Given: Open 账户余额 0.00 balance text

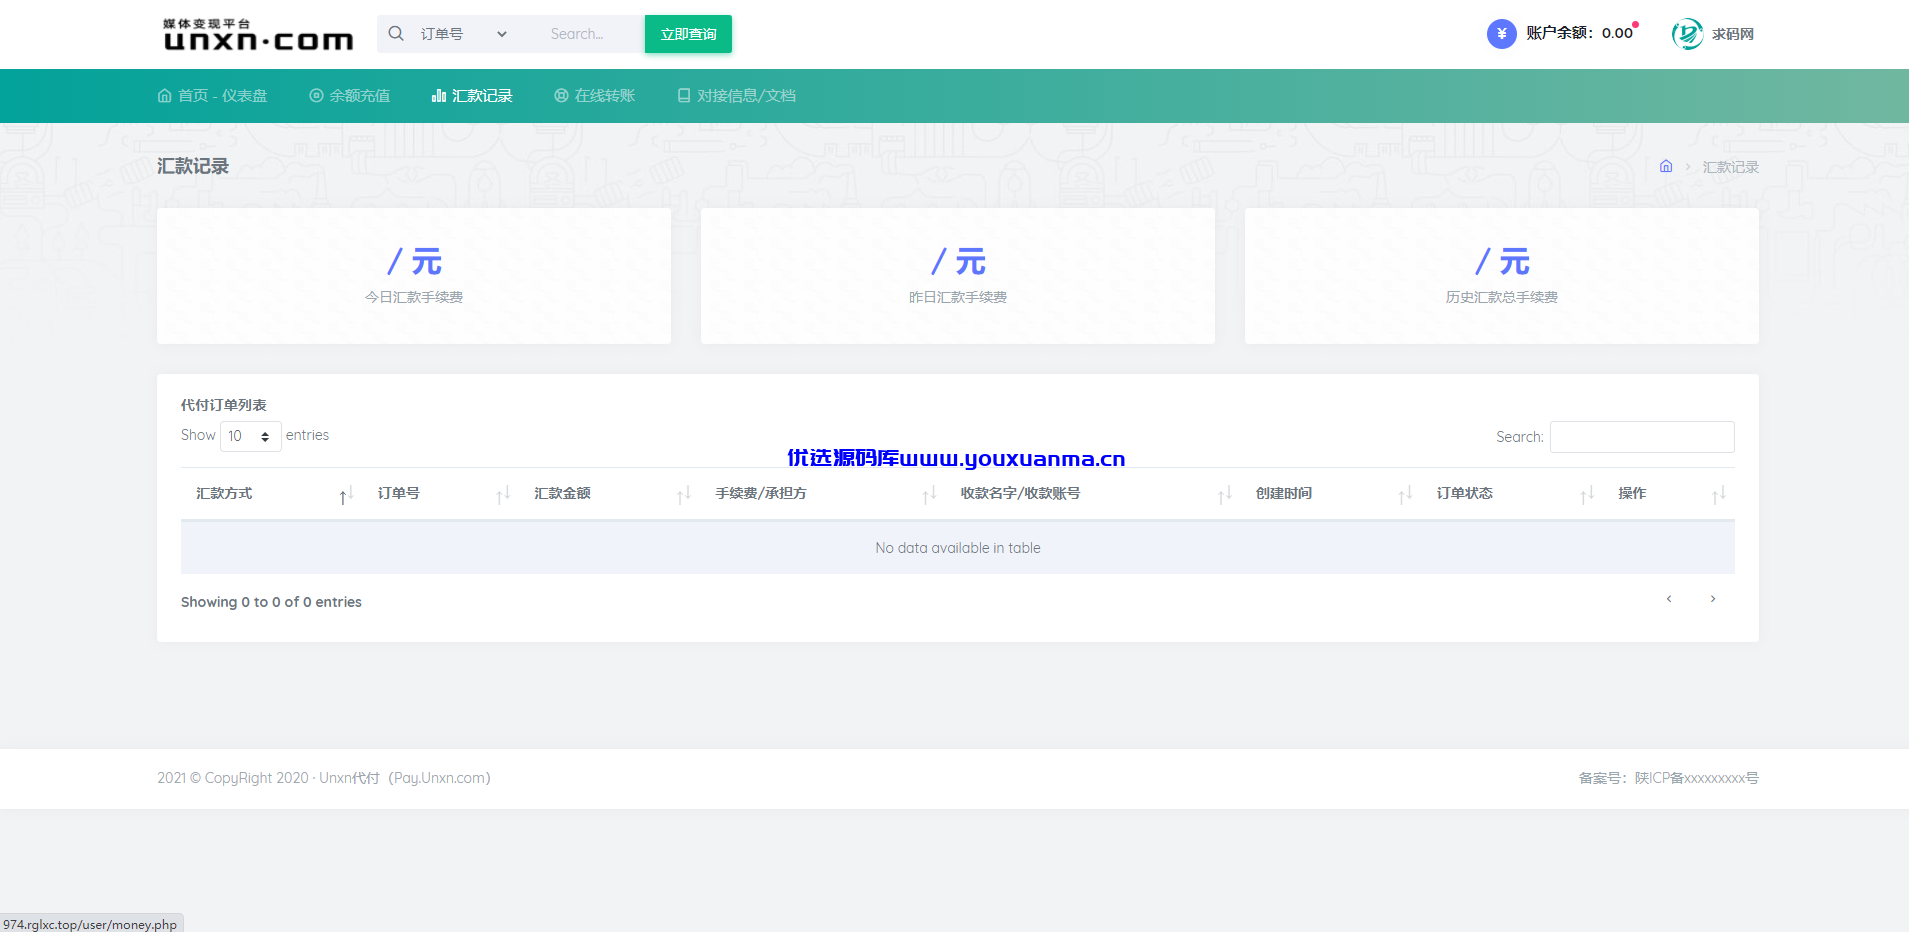Looking at the screenshot, I should (1580, 33).
